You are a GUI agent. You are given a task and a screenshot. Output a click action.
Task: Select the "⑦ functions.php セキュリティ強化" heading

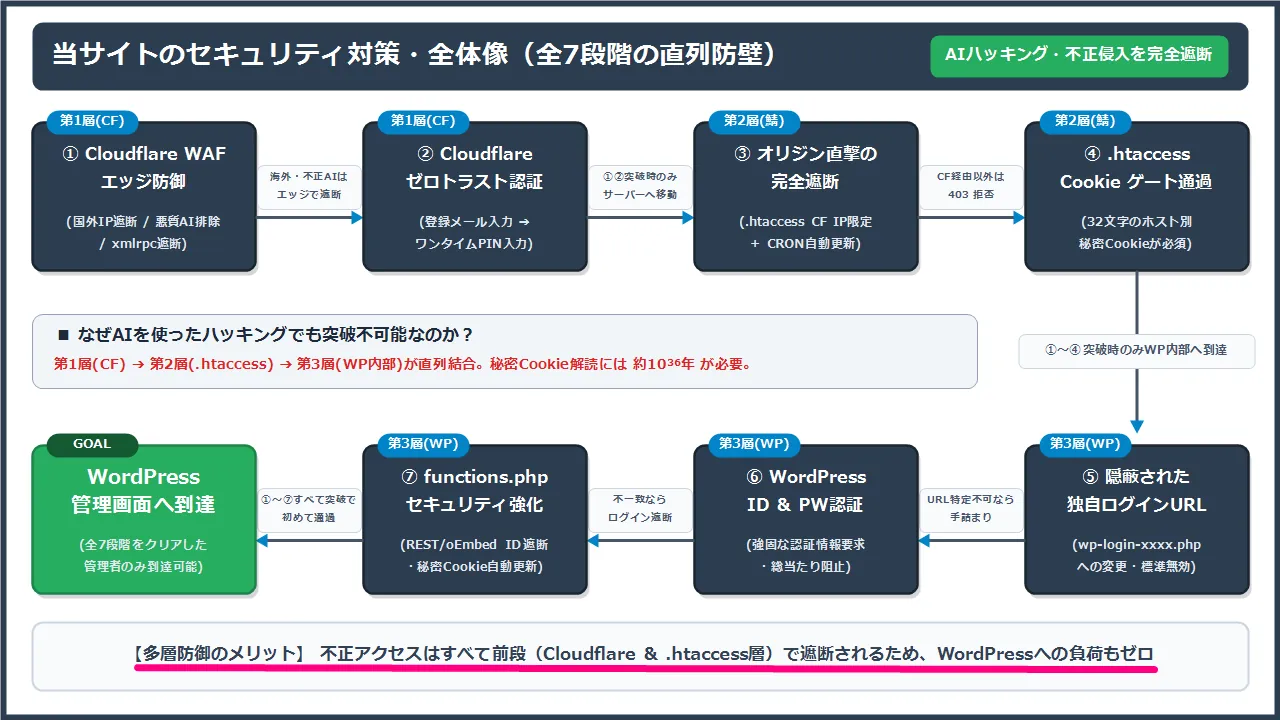coord(474,490)
